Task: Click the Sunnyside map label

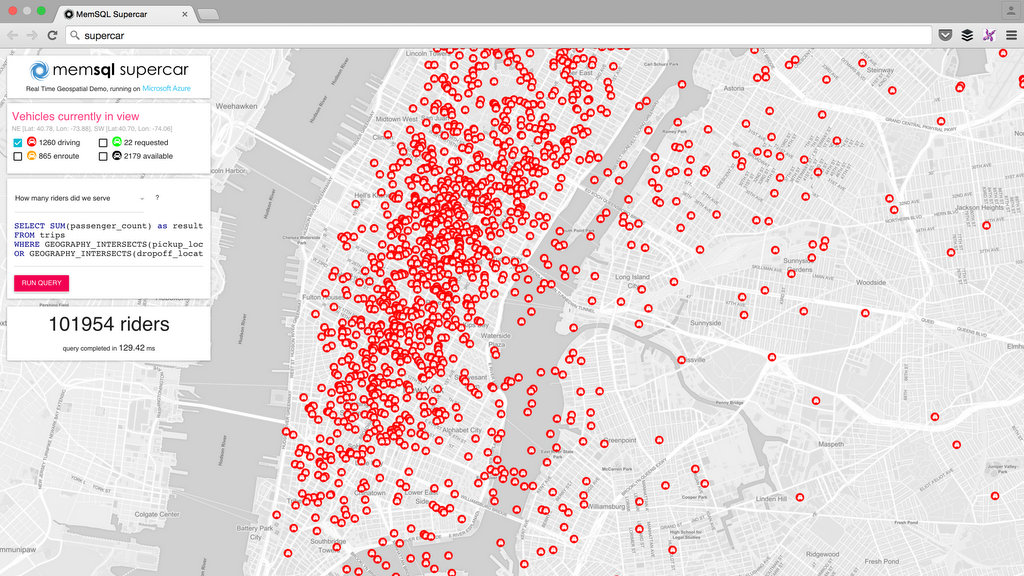Action: pos(705,323)
